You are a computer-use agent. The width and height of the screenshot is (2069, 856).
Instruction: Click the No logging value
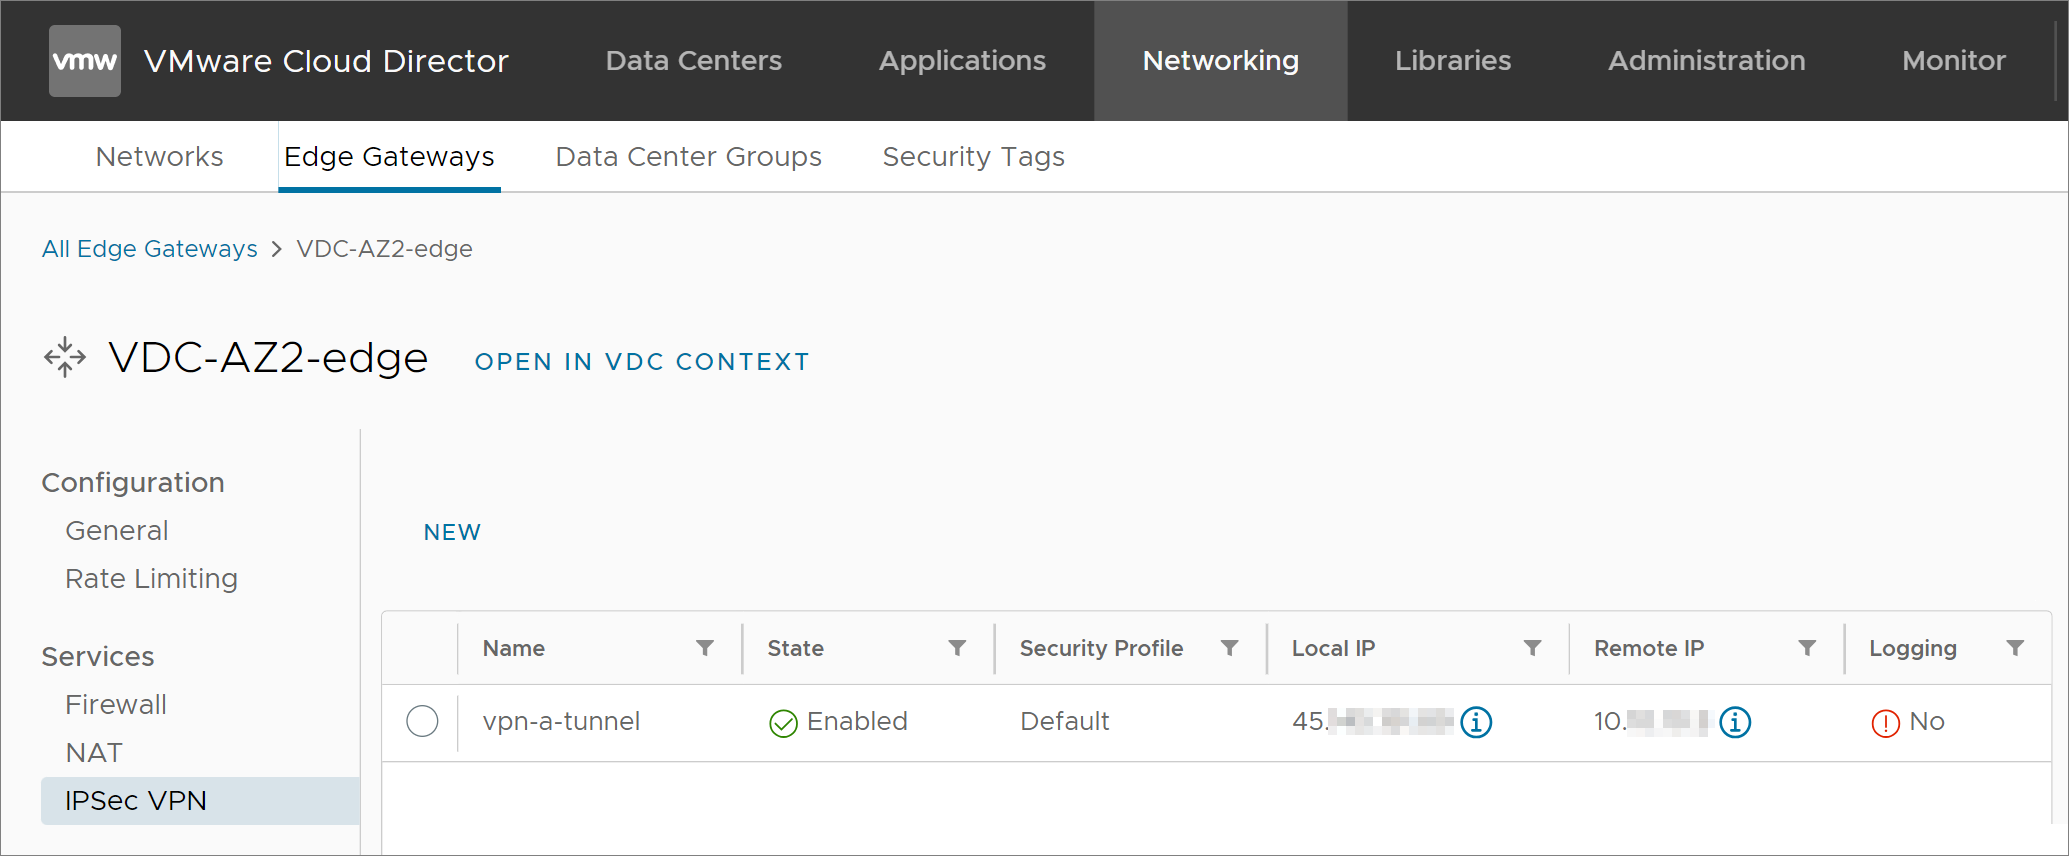[1927, 722]
